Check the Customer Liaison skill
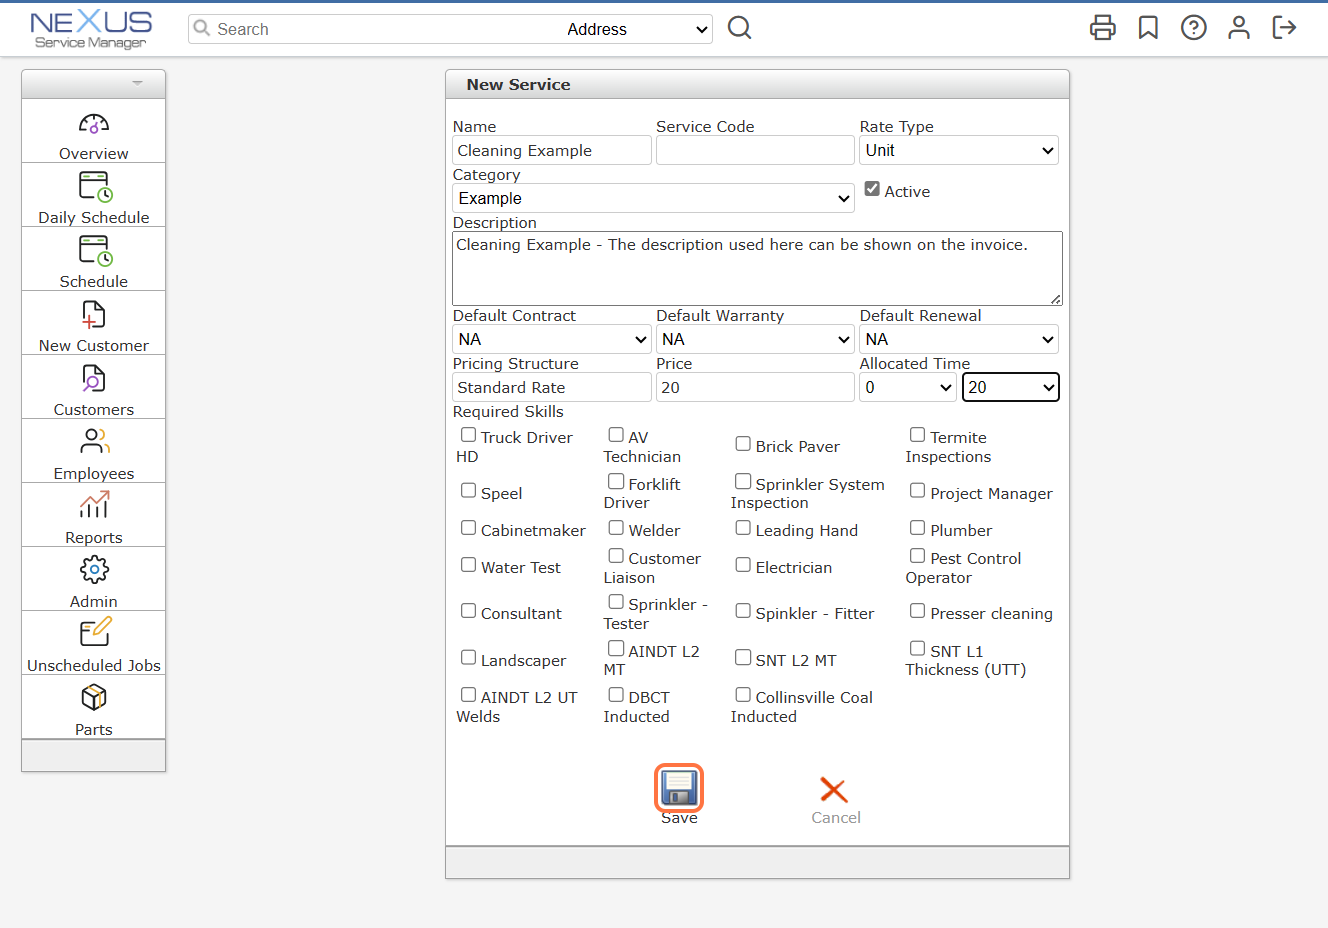The height and width of the screenshot is (928, 1328). 616,556
